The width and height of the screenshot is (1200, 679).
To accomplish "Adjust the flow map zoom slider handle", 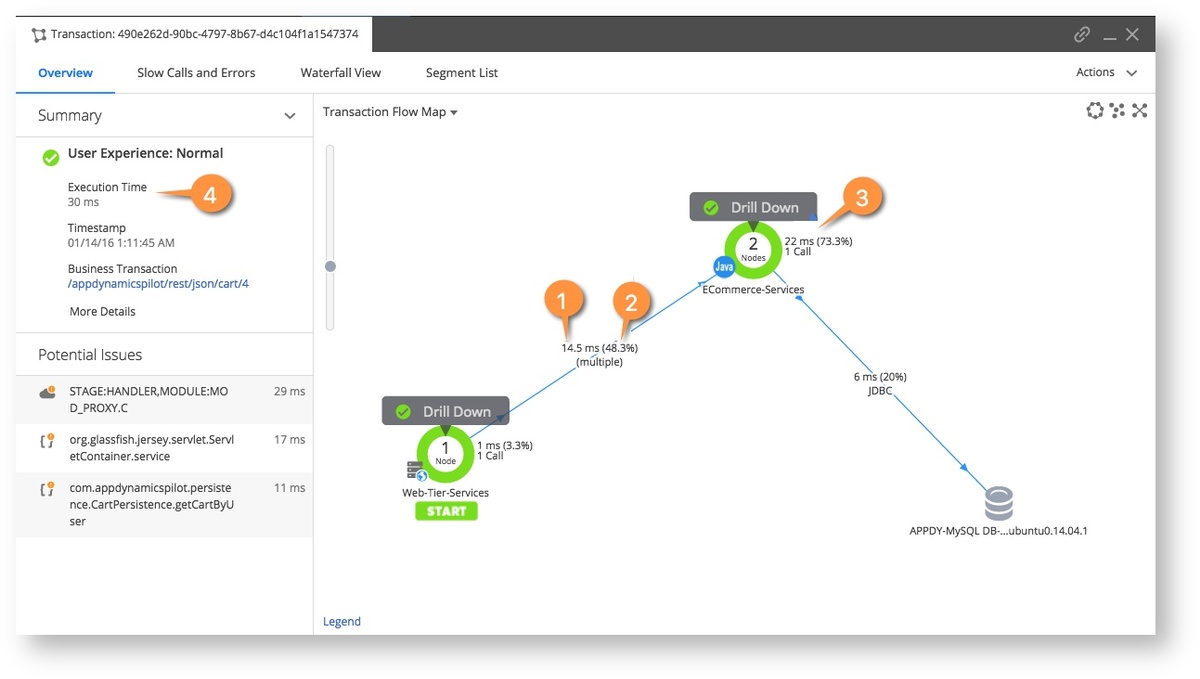I will click(x=331, y=266).
